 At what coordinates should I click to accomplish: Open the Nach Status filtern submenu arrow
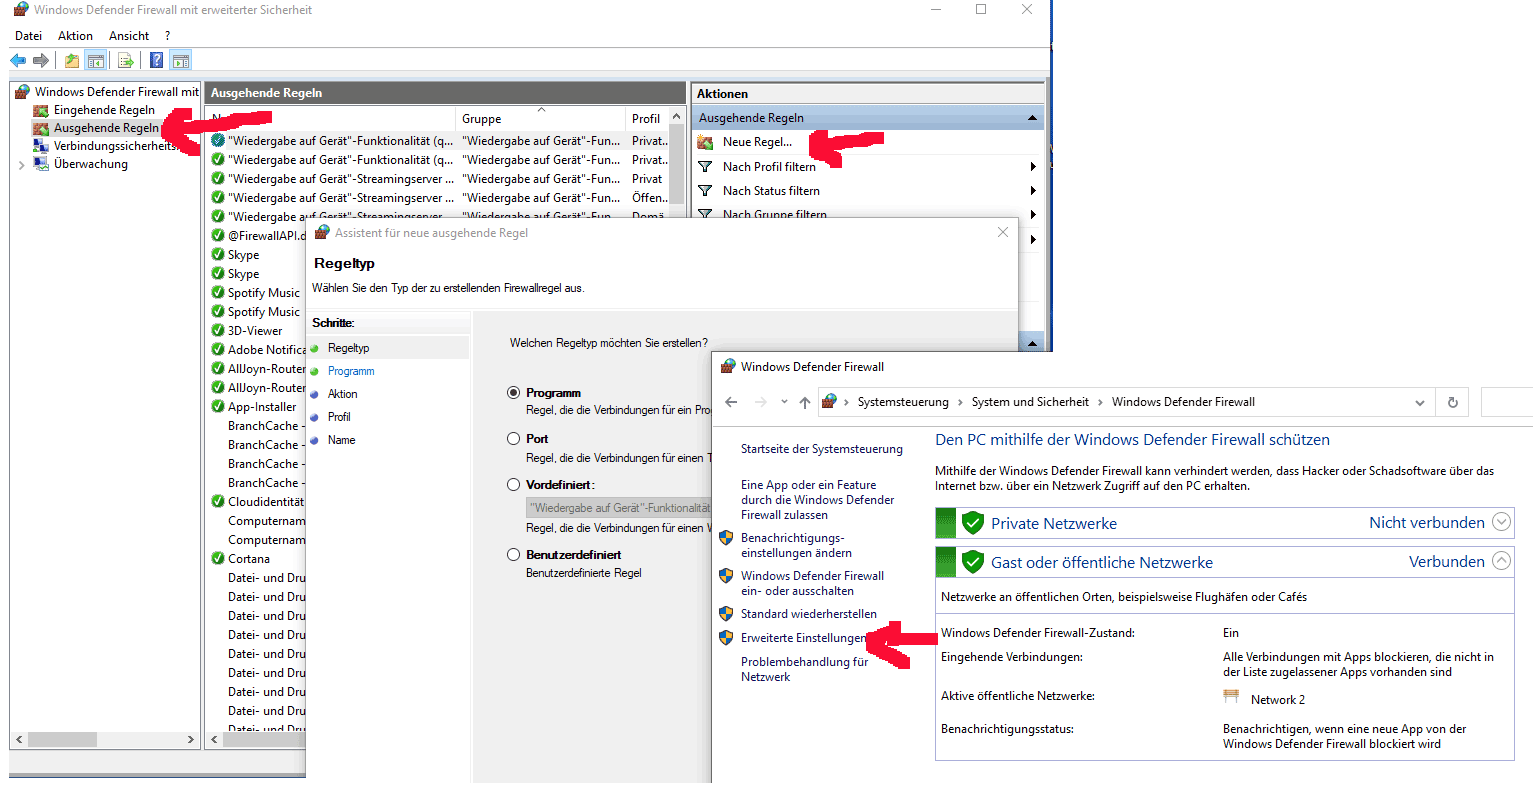pyautogui.click(x=1033, y=191)
